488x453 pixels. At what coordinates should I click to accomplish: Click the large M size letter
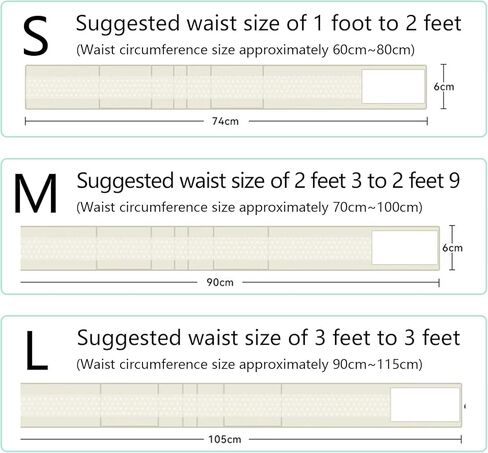36,193
